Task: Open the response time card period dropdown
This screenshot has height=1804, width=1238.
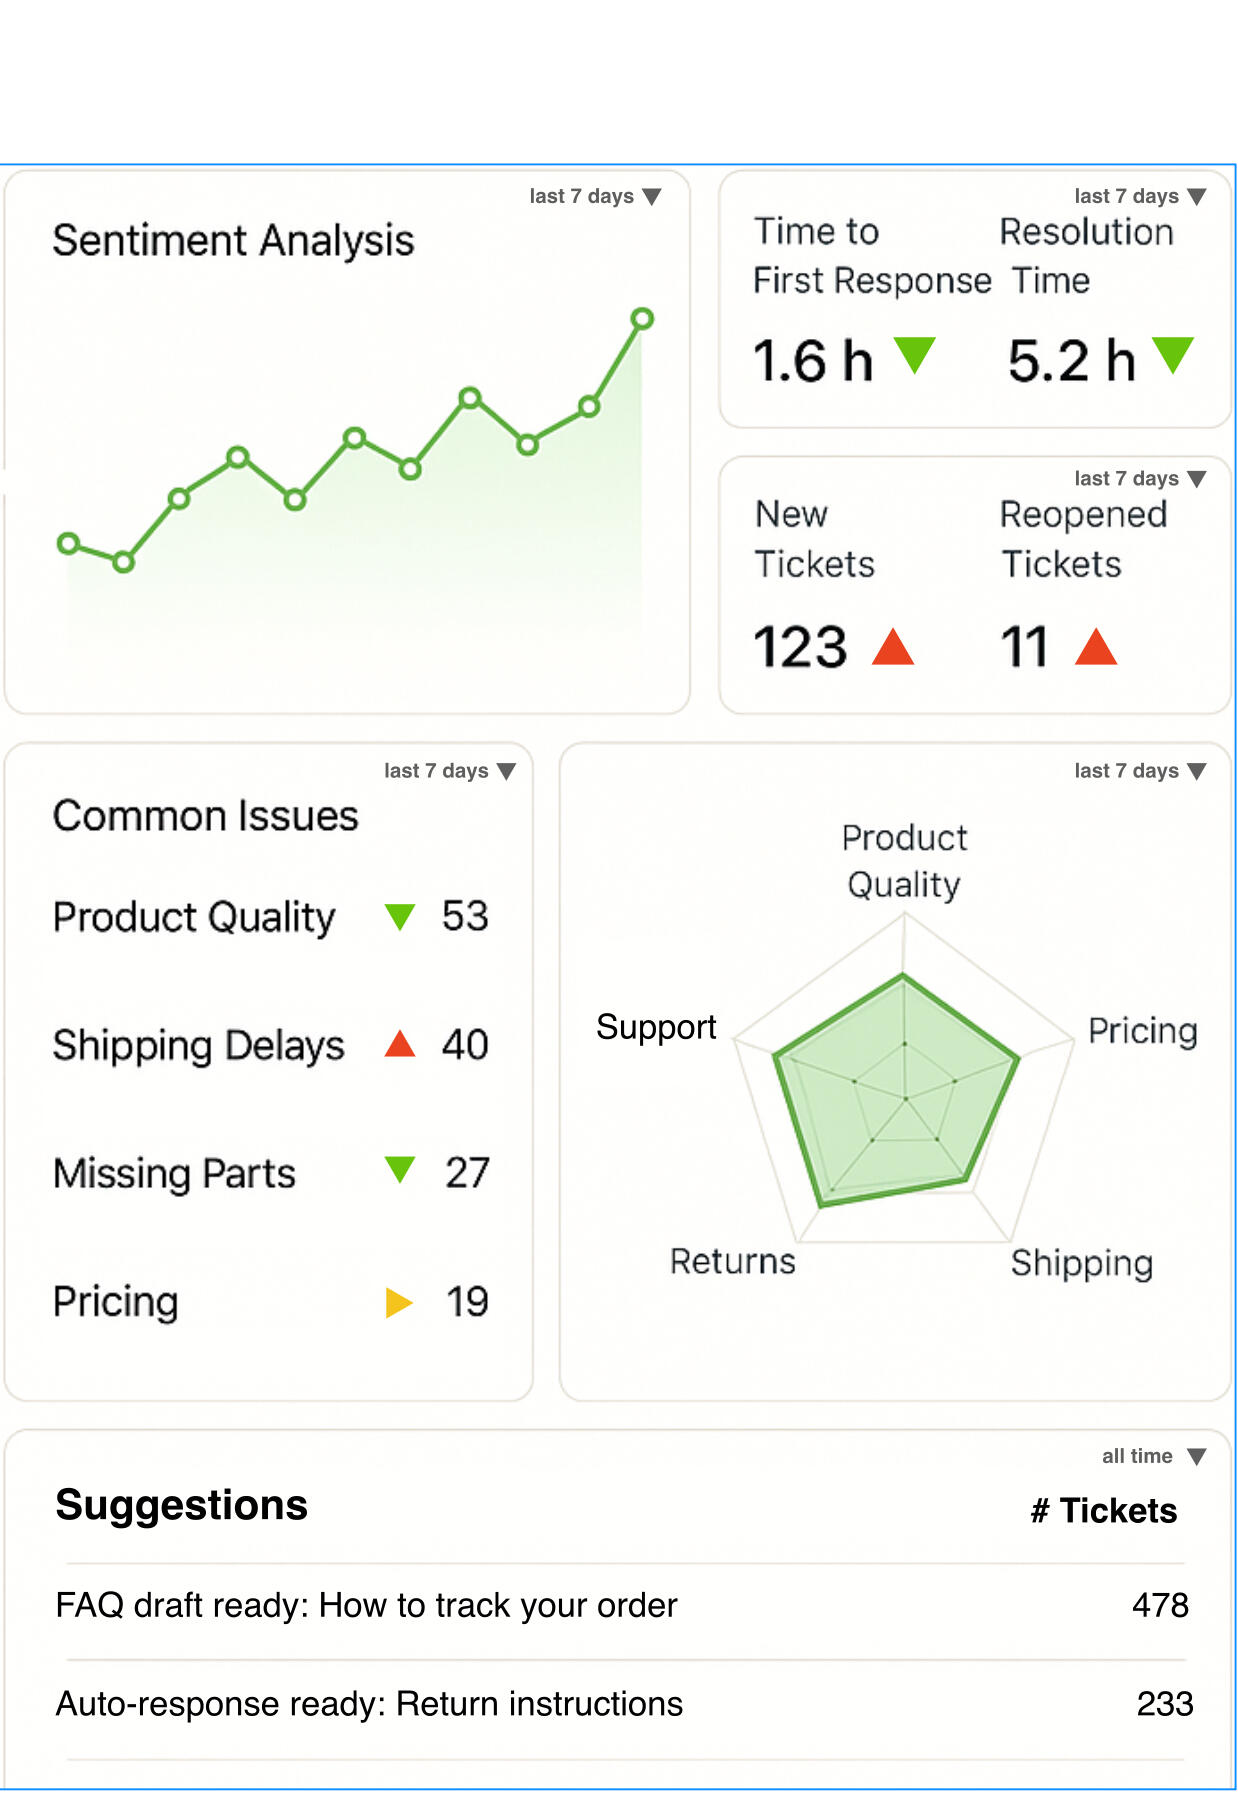Action: point(1140,196)
